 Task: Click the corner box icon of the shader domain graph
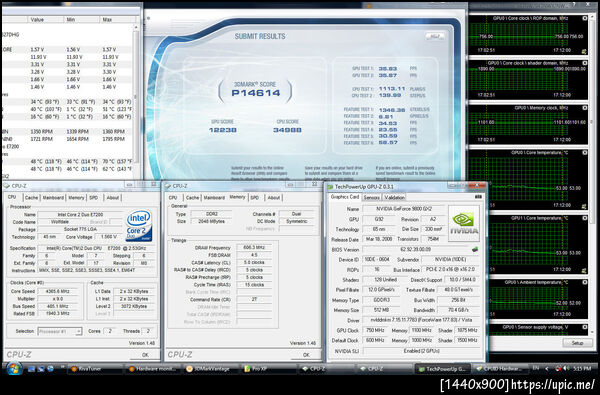(585, 63)
